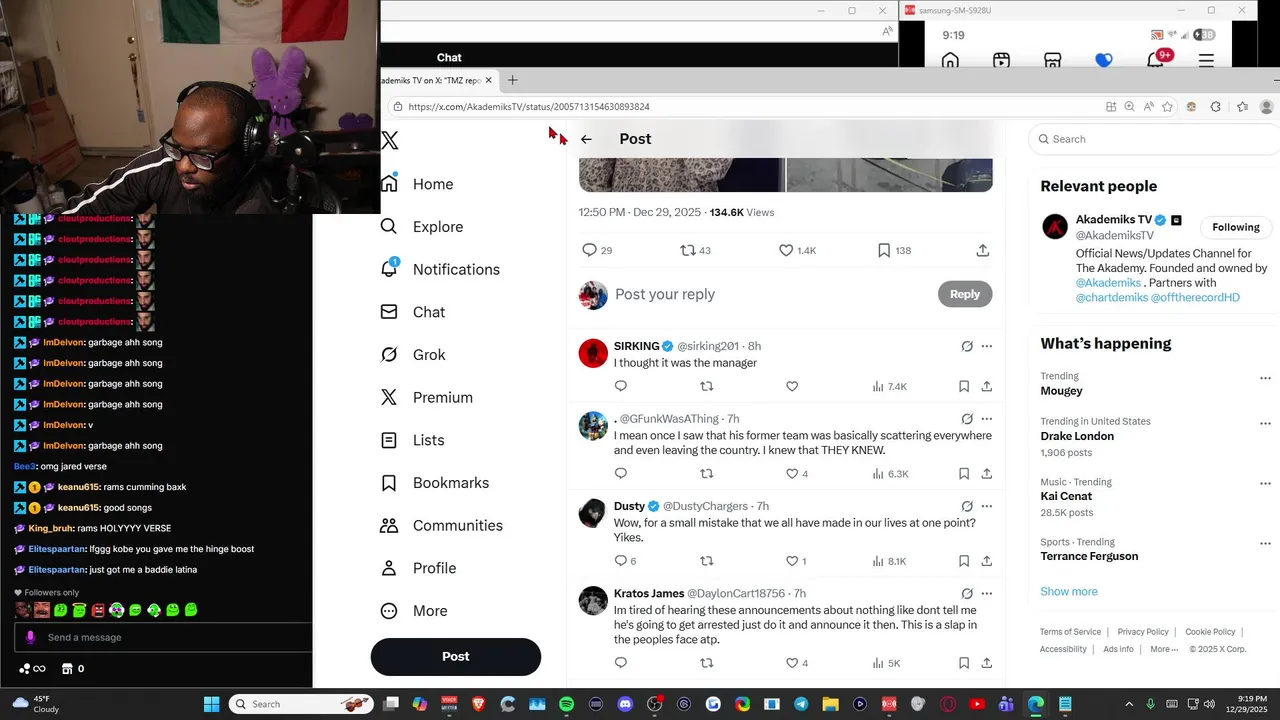Open more options on Dusty's reply

click(x=987, y=506)
